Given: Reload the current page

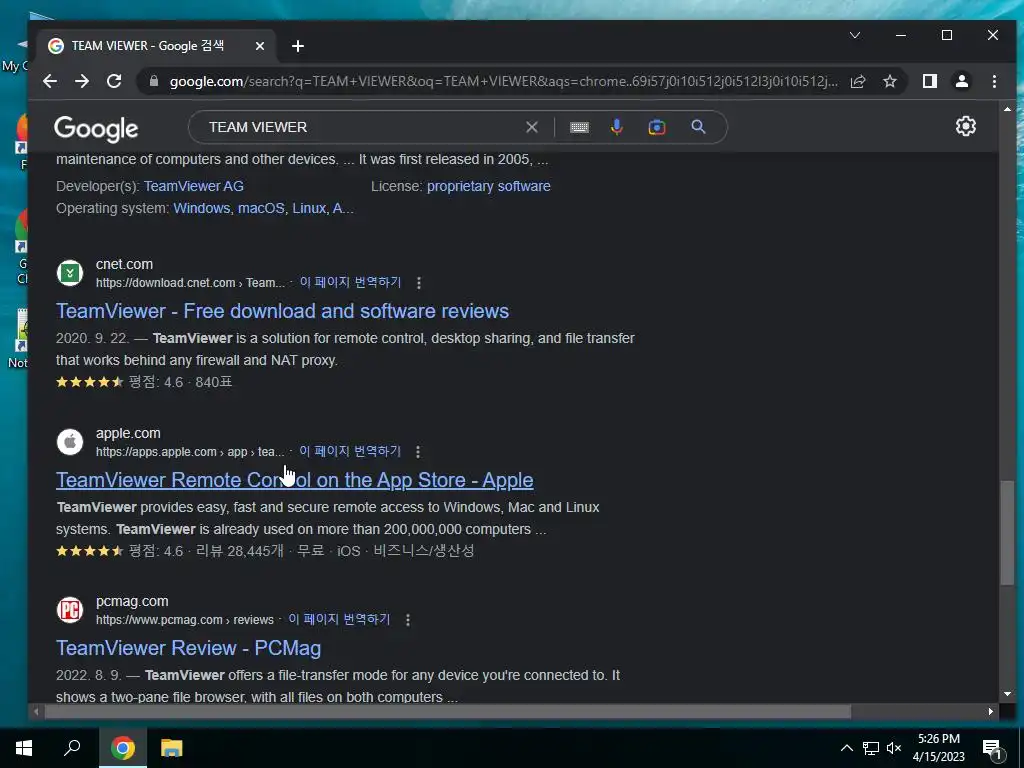Looking at the screenshot, I should click(114, 81).
